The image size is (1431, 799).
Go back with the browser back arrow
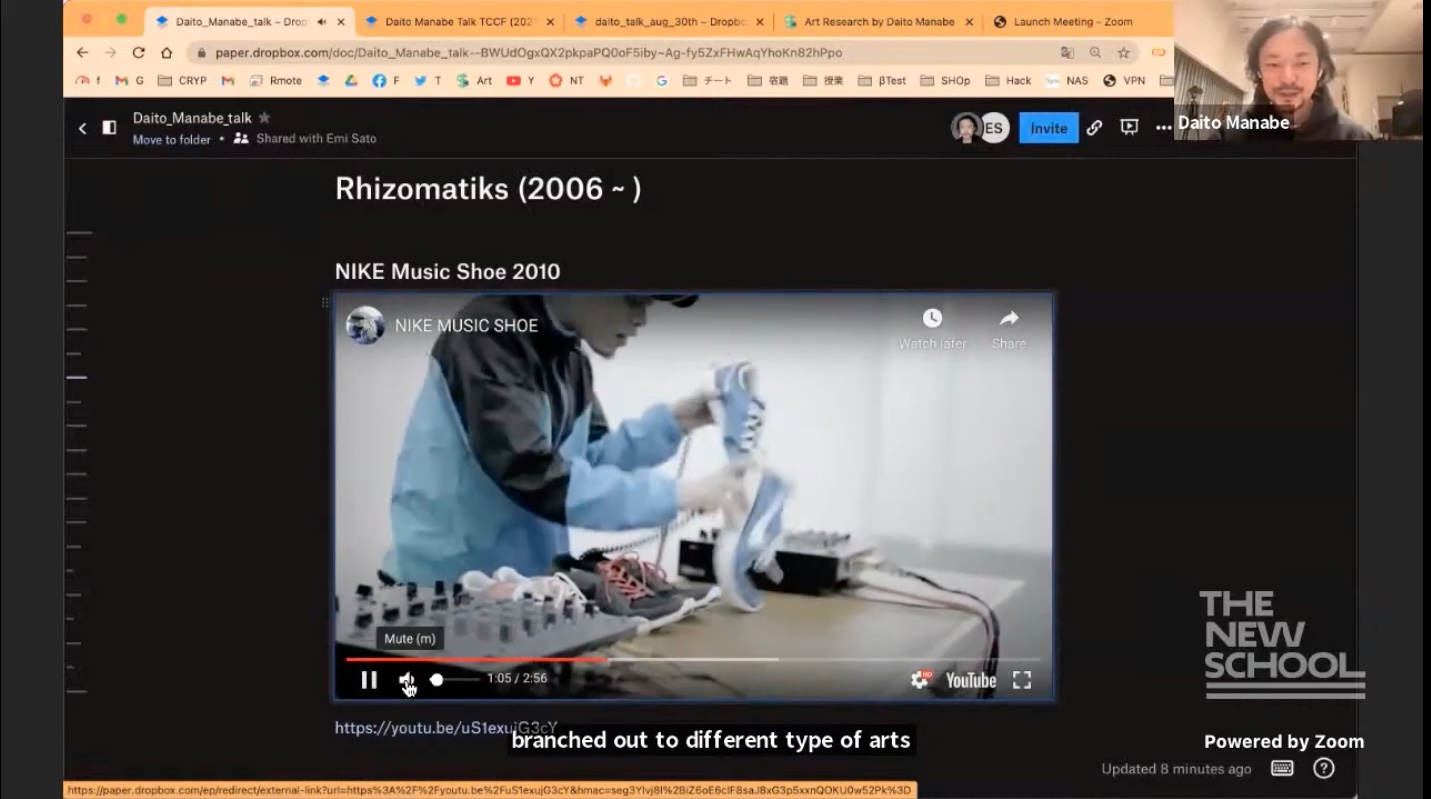tap(82, 52)
